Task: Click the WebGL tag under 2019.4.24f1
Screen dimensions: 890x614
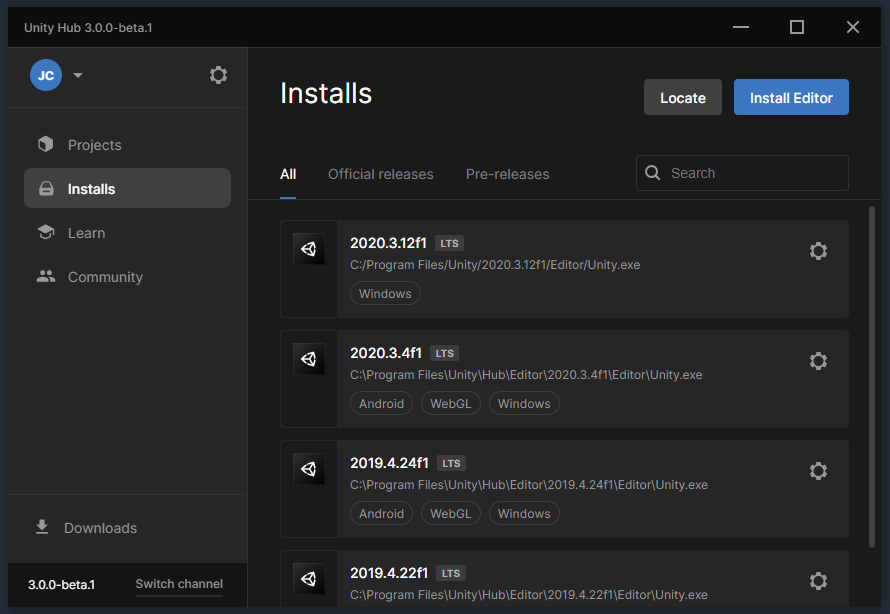Action: pos(451,514)
